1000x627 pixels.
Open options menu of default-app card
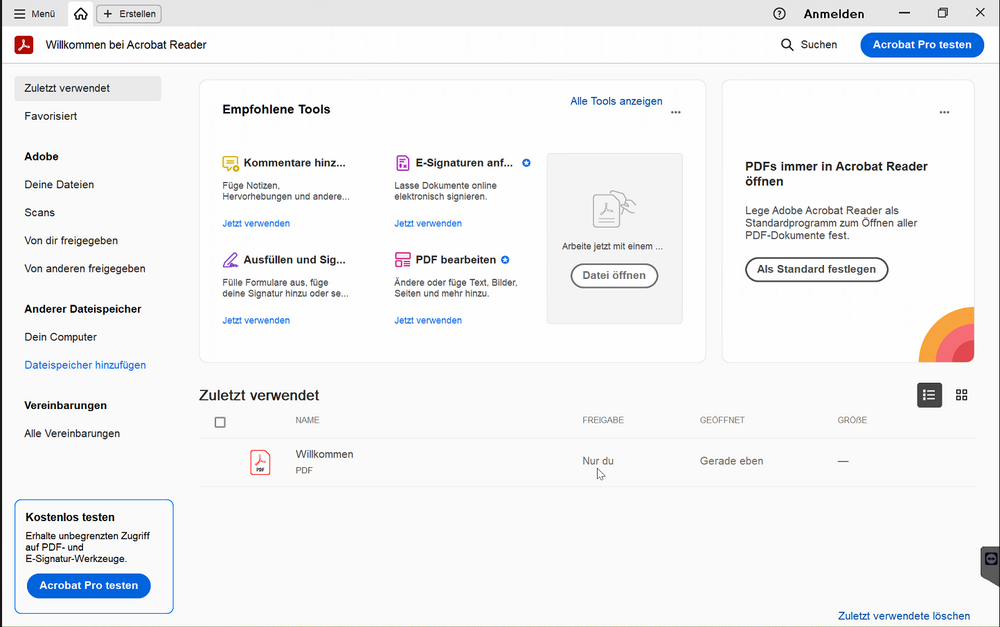click(944, 113)
